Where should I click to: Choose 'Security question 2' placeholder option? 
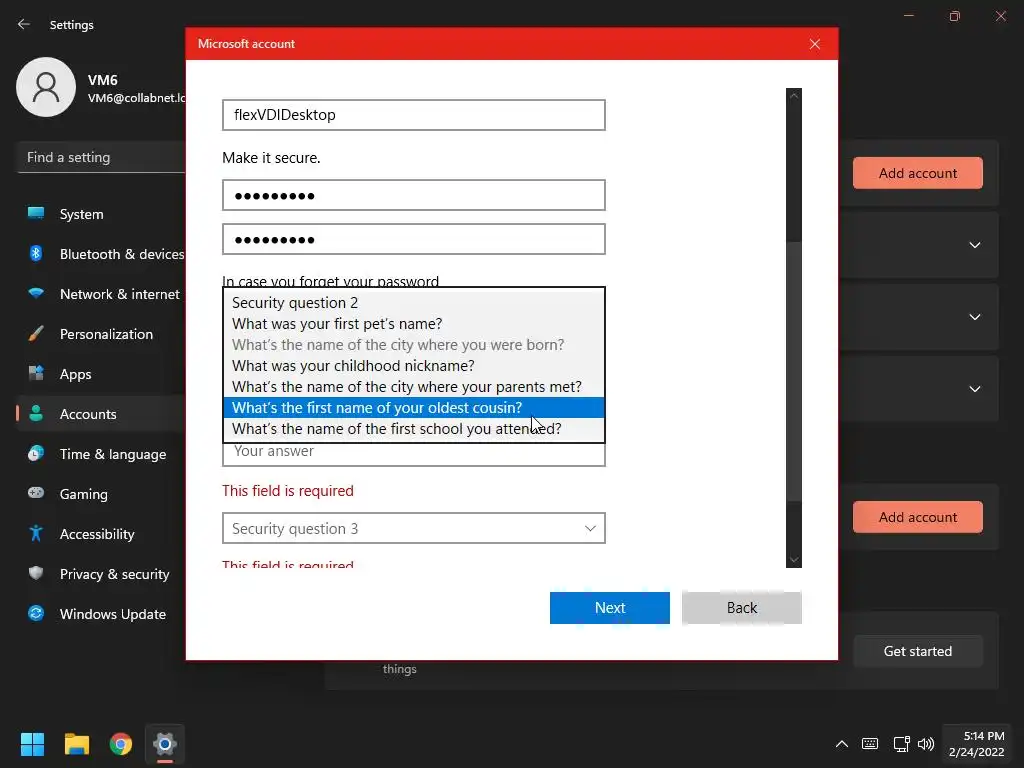pyautogui.click(x=414, y=302)
